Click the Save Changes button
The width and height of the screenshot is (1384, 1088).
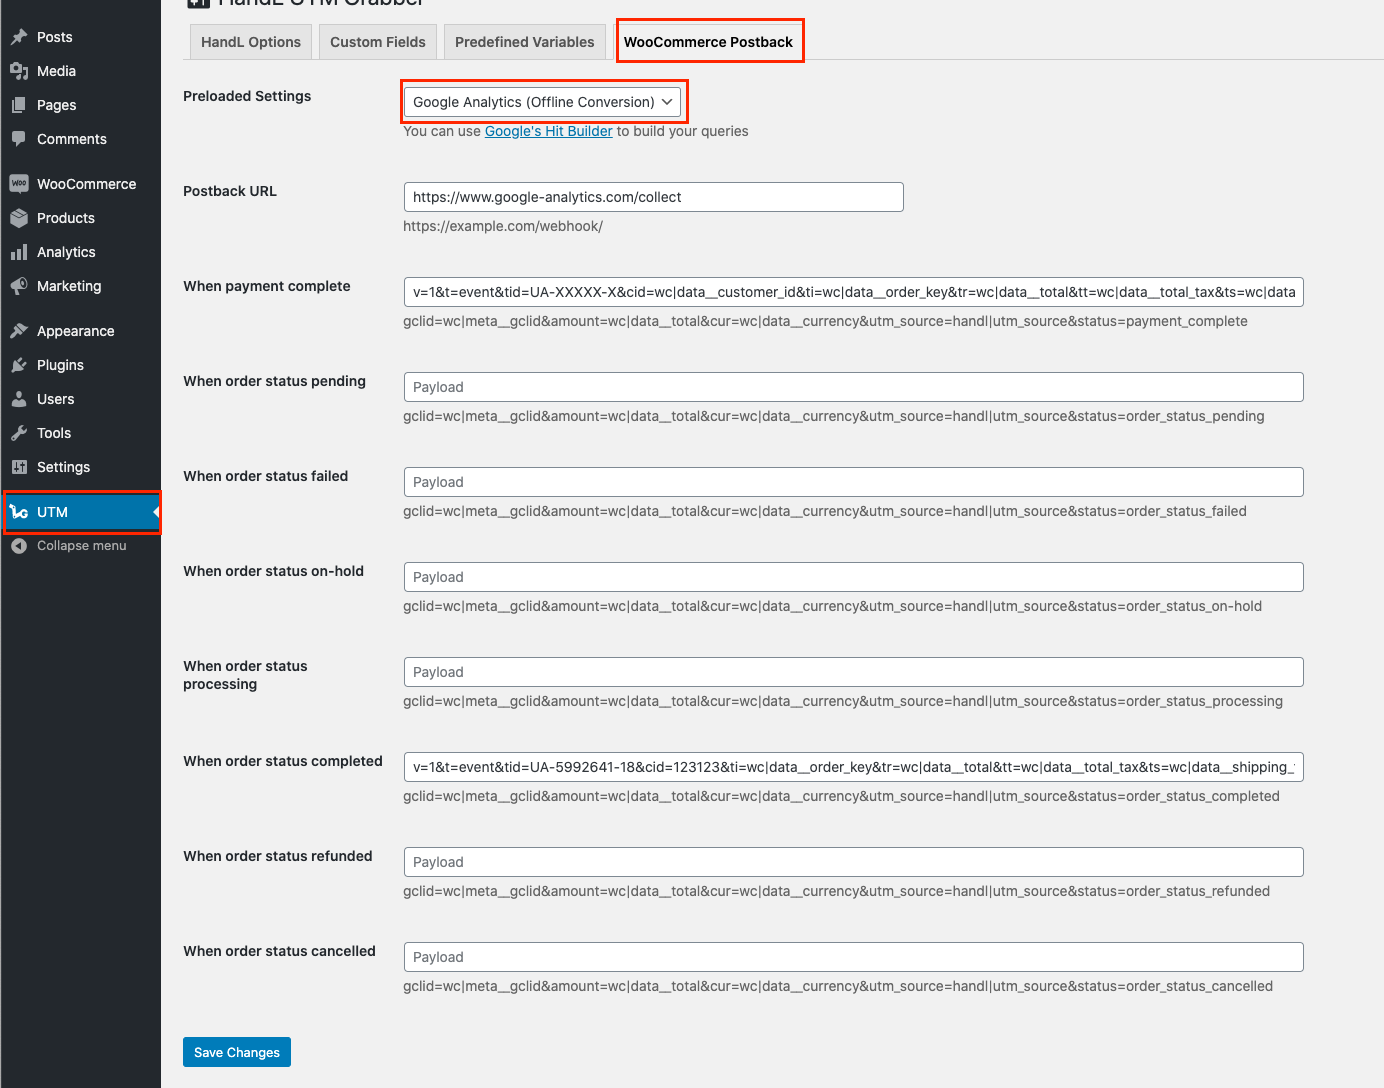pos(236,1051)
